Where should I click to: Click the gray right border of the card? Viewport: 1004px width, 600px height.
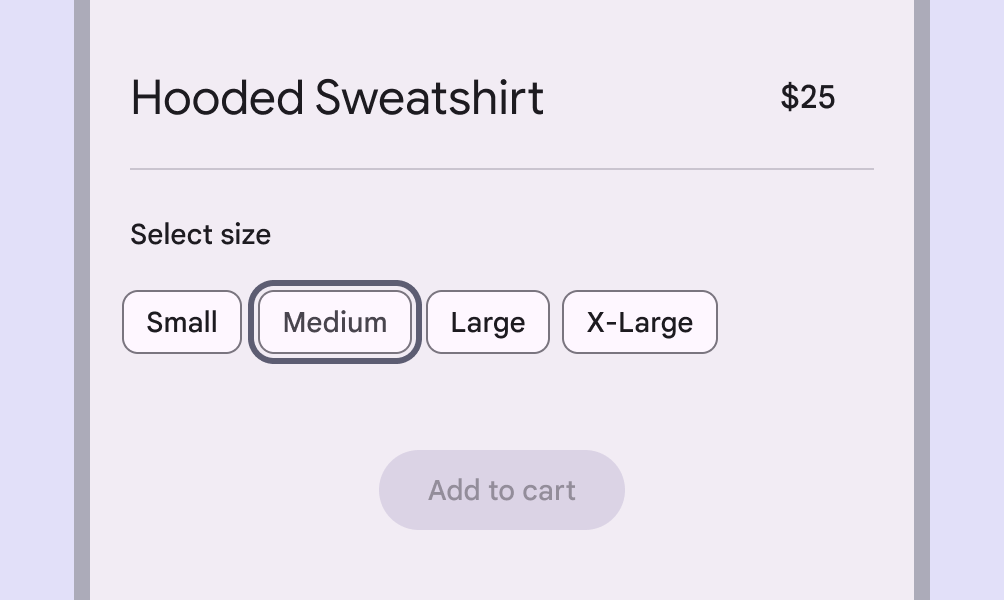click(x=922, y=300)
